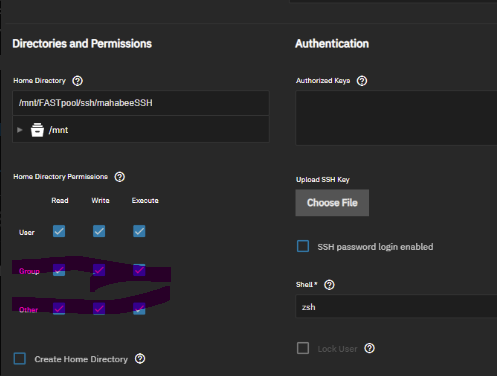Toggle User Execute permission checkbox

(x=139, y=231)
